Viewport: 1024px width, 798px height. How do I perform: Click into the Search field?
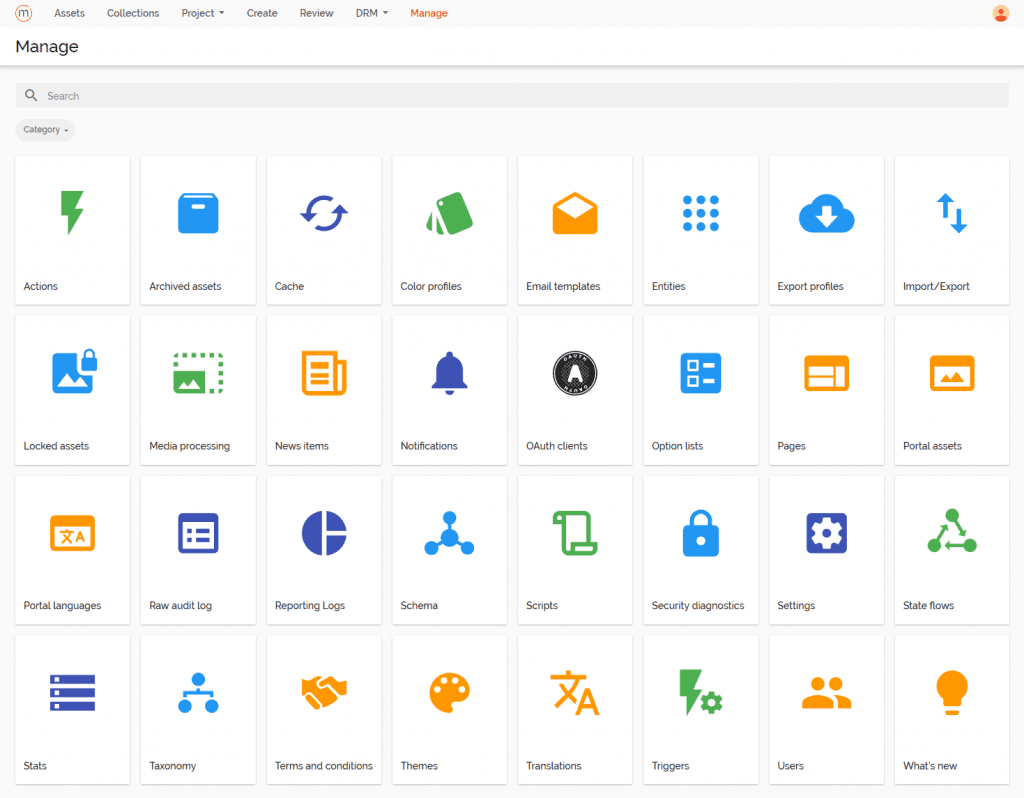tap(512, 96)
